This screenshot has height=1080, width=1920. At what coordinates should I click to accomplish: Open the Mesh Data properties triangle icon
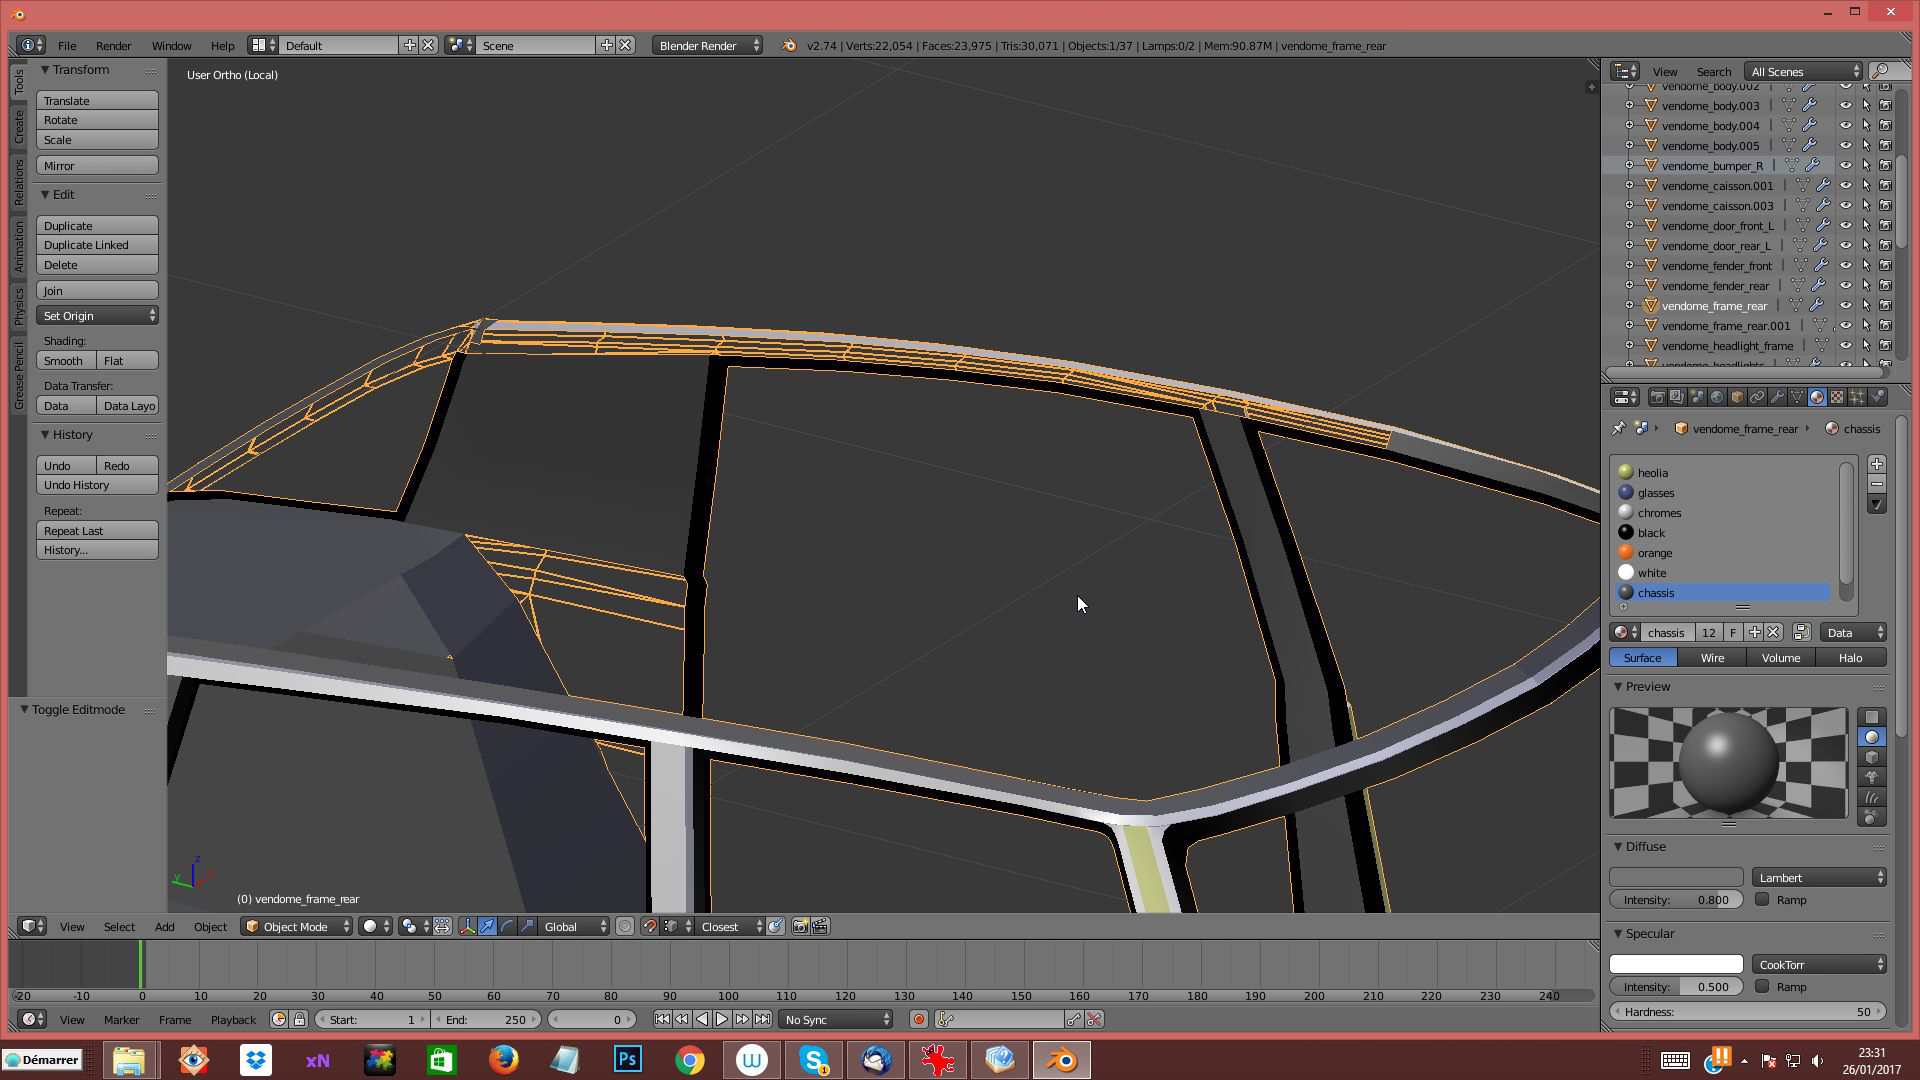[x=1797, y=397]
